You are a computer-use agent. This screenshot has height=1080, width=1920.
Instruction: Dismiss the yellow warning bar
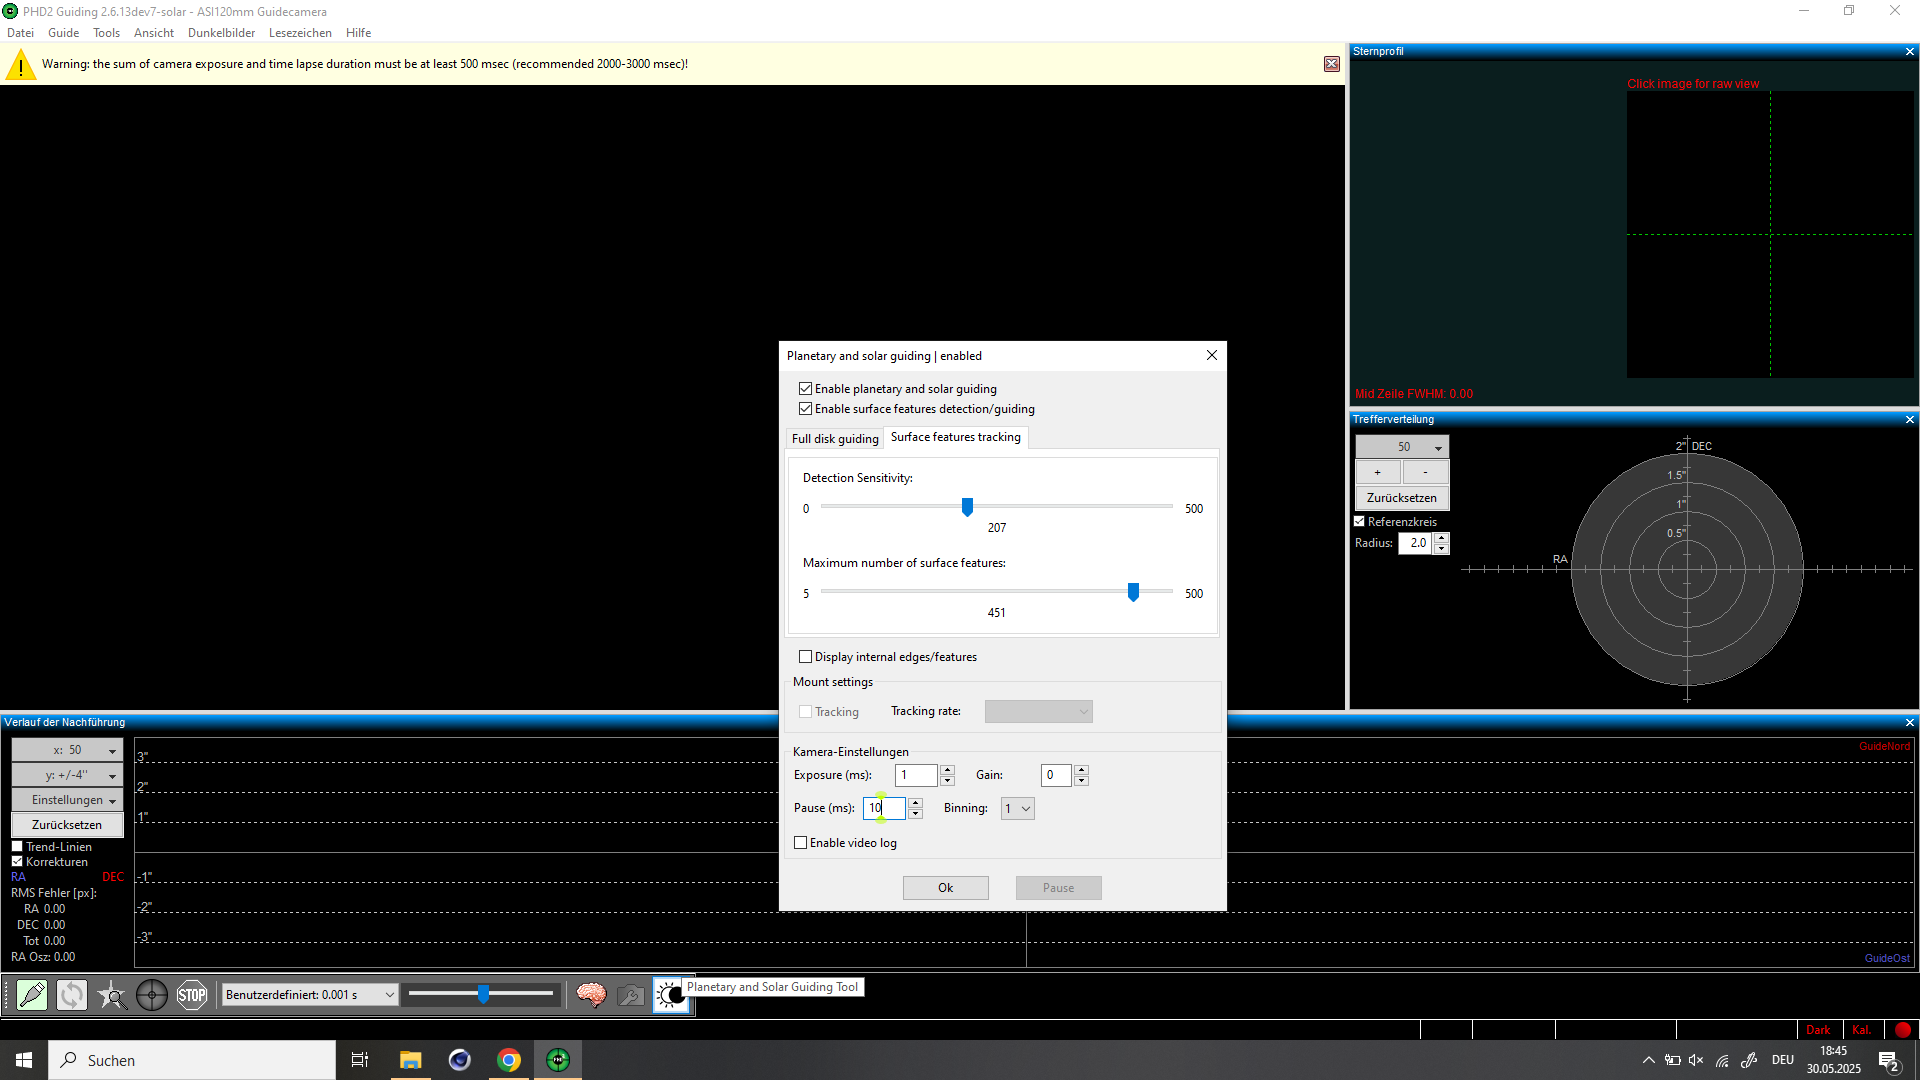pyautogui.click(x=1332, y=64)
